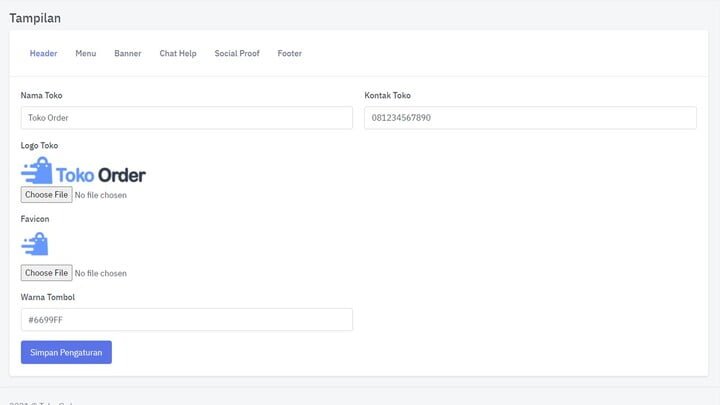The image size is (720, 405).
Task: Click the Logo Toko section label
Action: tap(39, 146)
